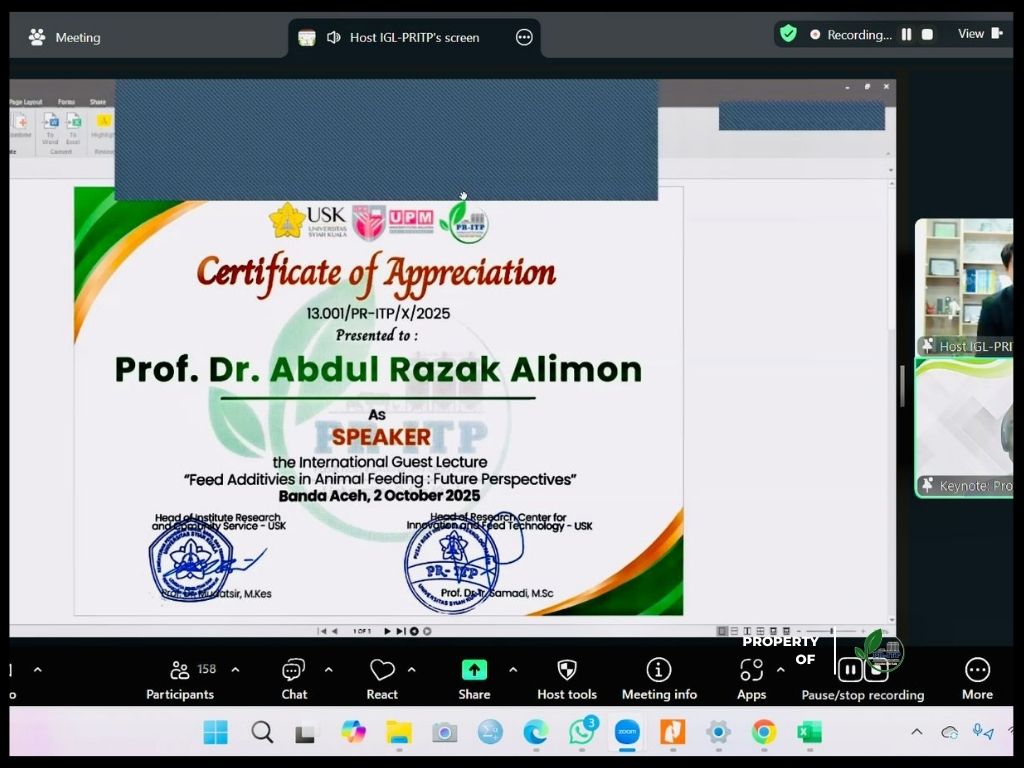Open WhatsApp from the Windows taskbar
The image size is (1024, 768).
581,733
